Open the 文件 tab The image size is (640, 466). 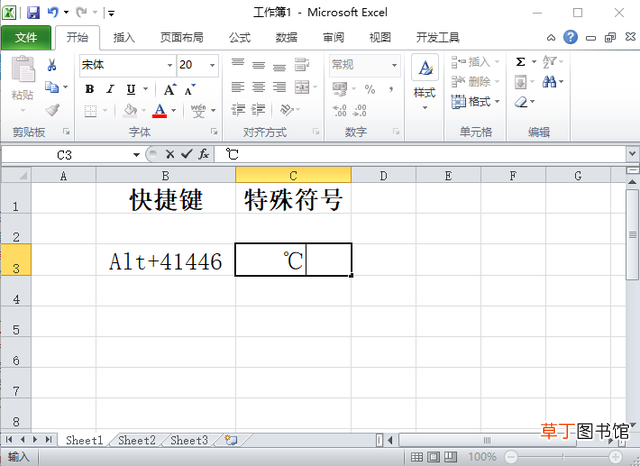(x=26, y=38)
